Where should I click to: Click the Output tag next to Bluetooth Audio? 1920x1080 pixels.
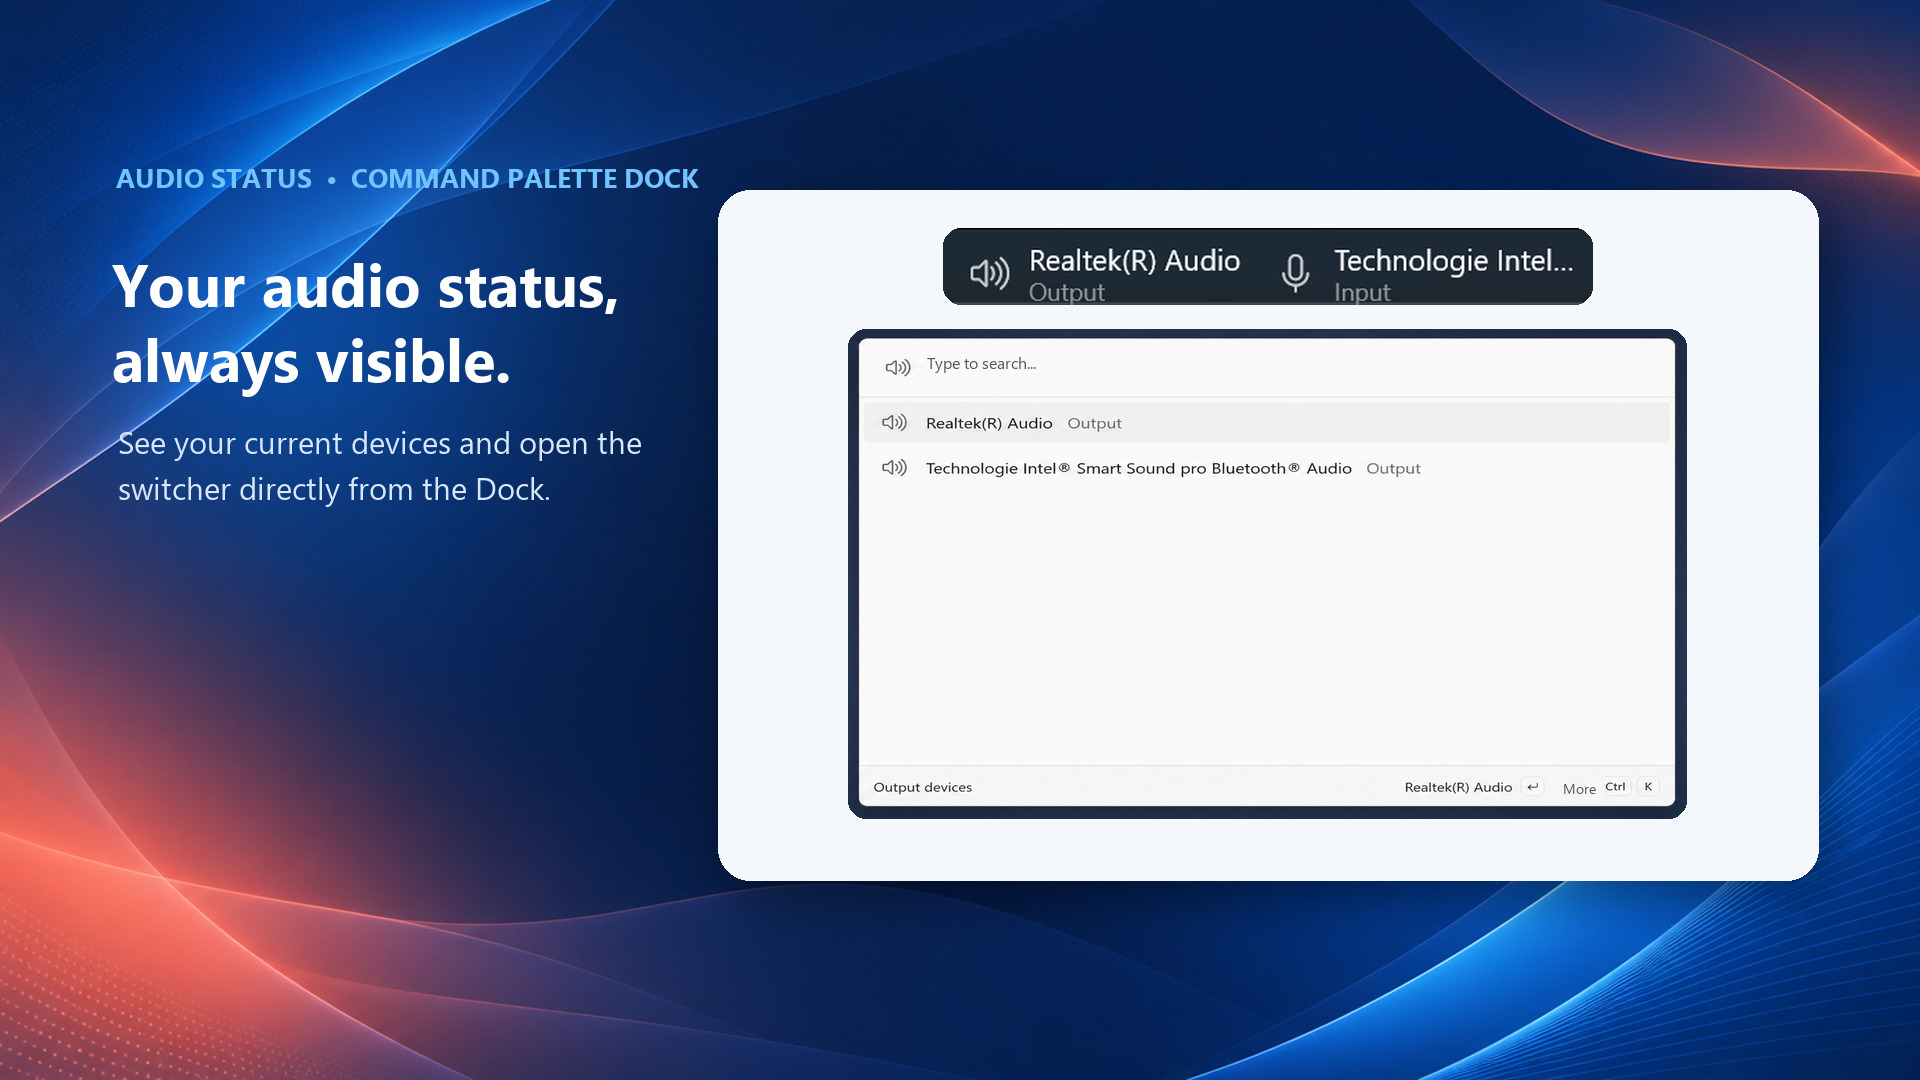pos(1393,469)
